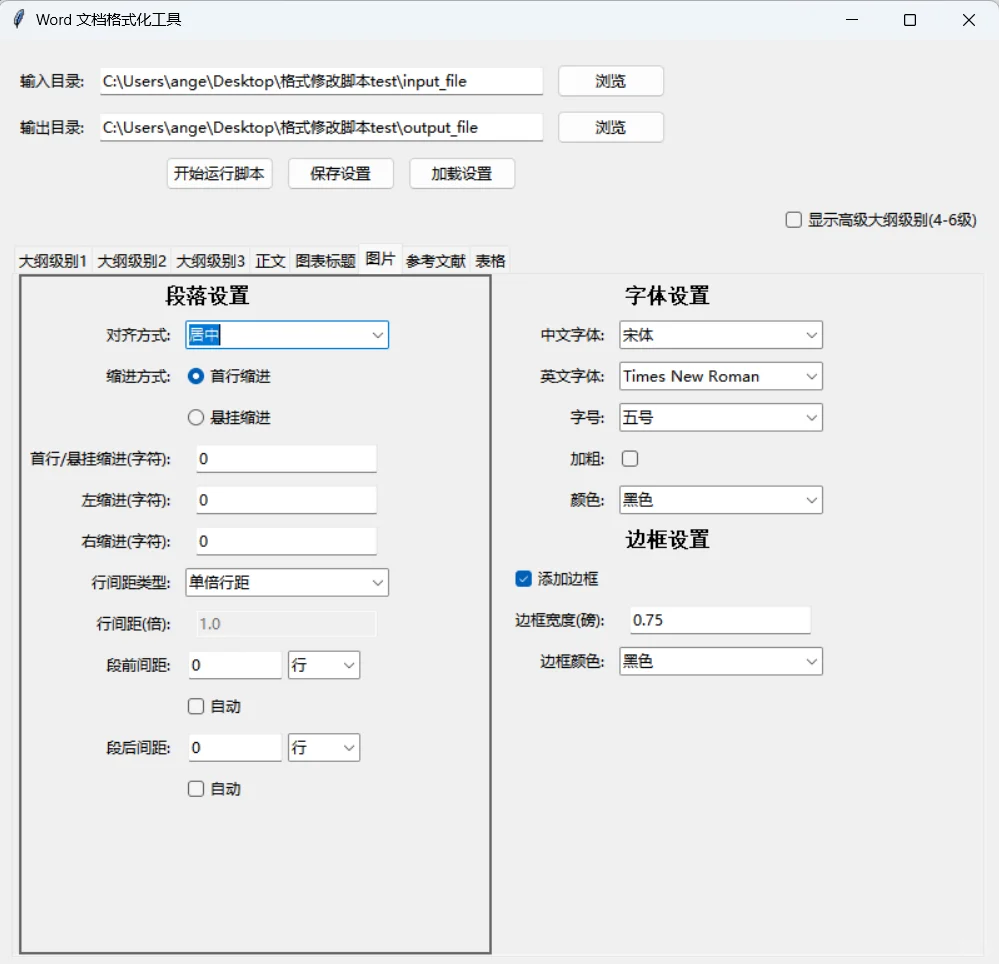This screenshot has width=999, height=964.
Task: Open the 参考文献 tab
Action: pos(434,260)
